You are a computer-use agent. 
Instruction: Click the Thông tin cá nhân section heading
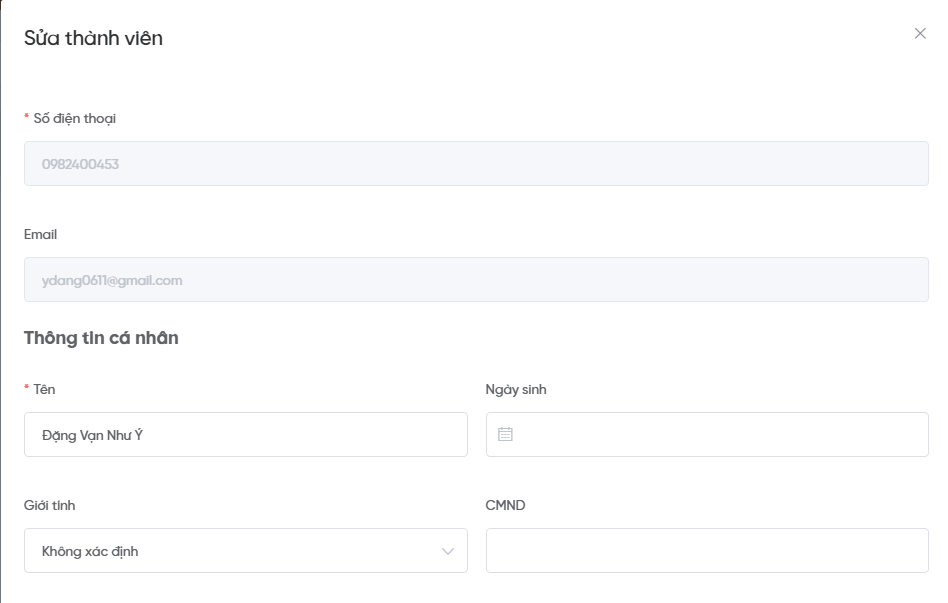[x=101, y=338]
